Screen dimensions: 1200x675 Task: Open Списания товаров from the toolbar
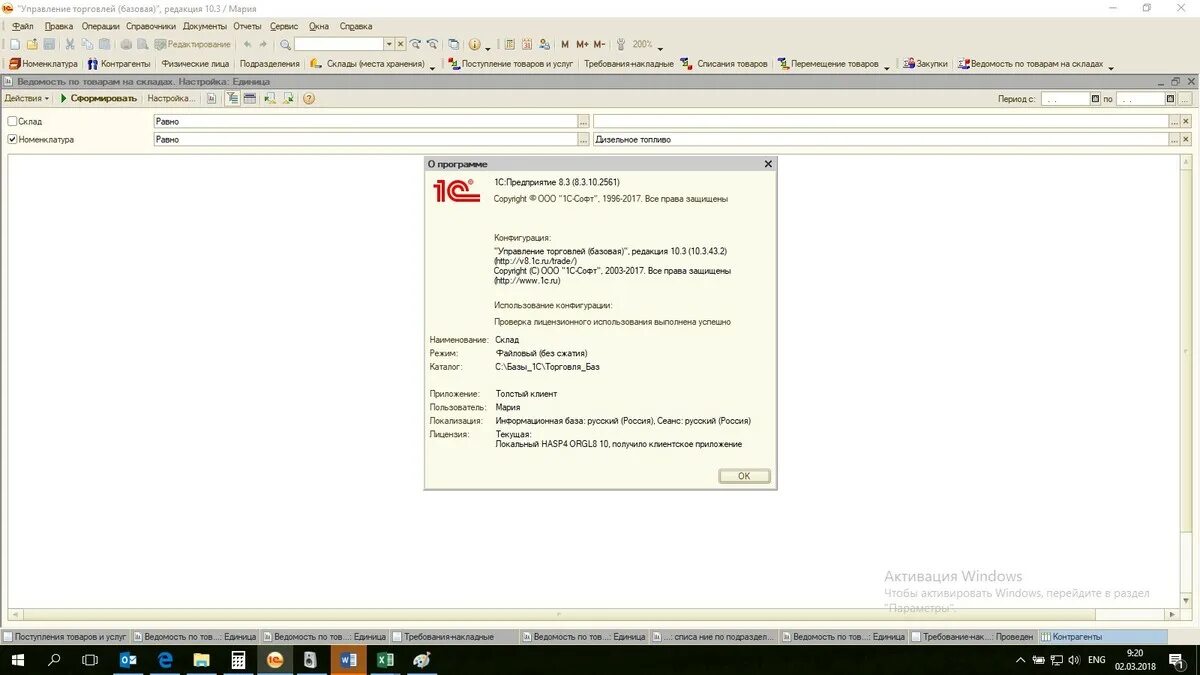[724, 63]
